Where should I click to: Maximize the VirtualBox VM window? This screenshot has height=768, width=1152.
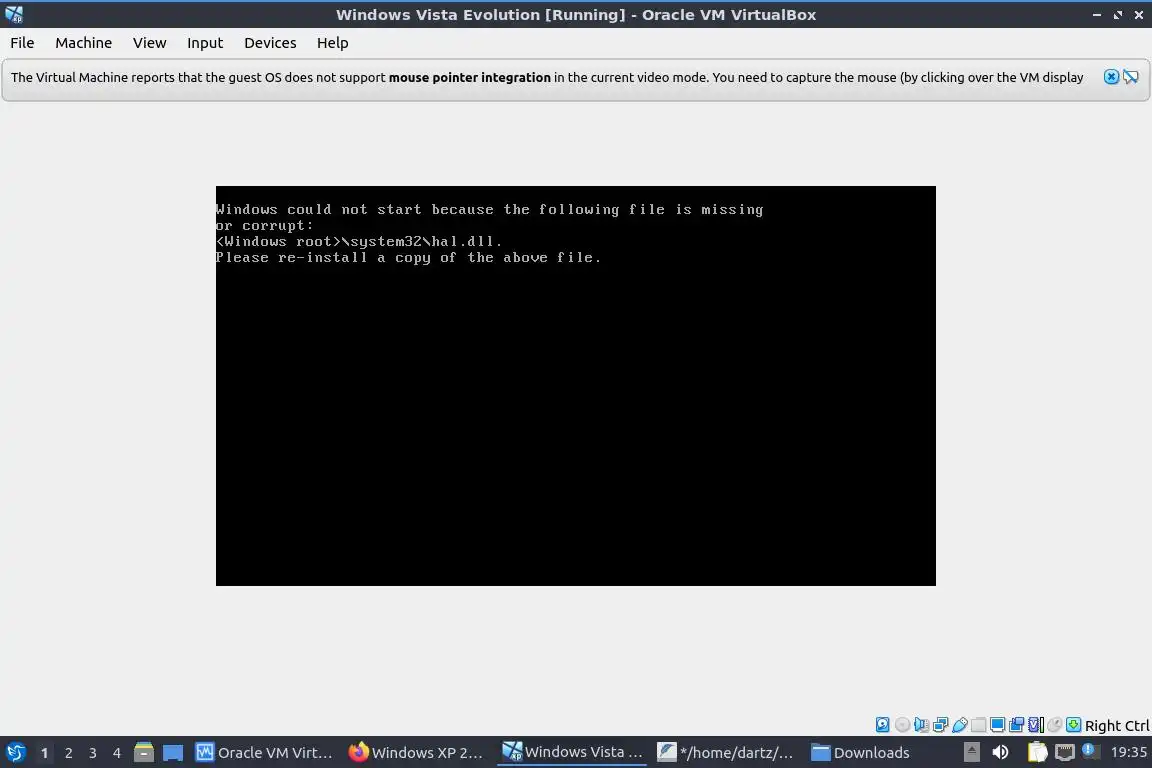1117,15
